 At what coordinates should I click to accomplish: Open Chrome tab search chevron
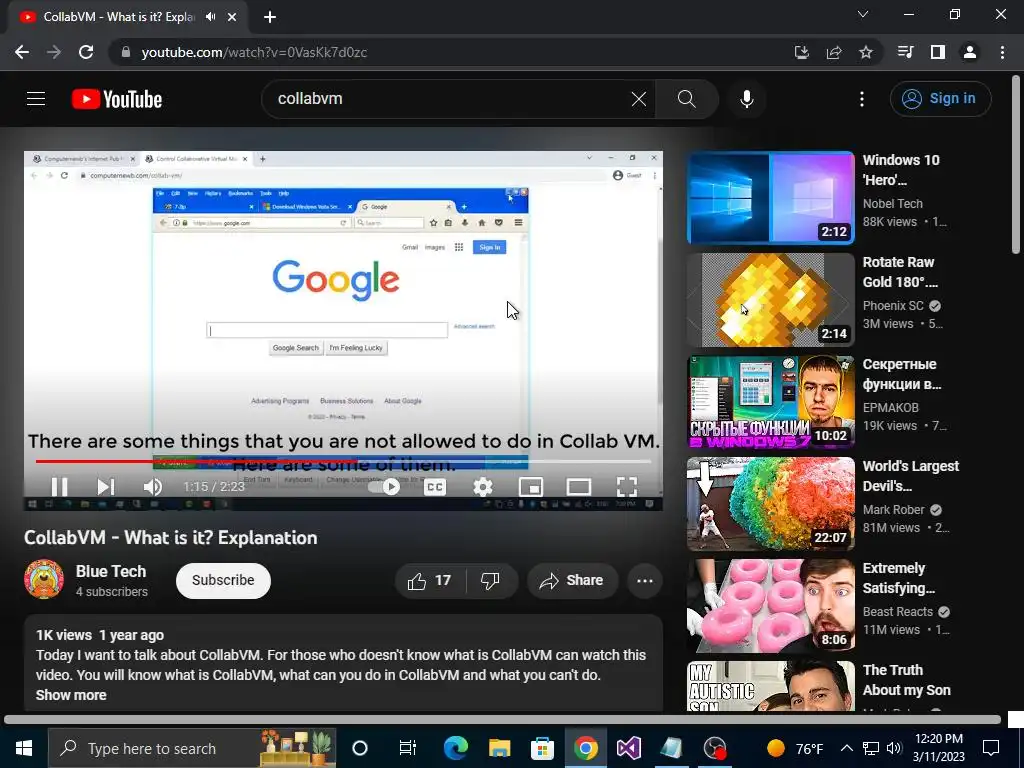pos(863,14)
